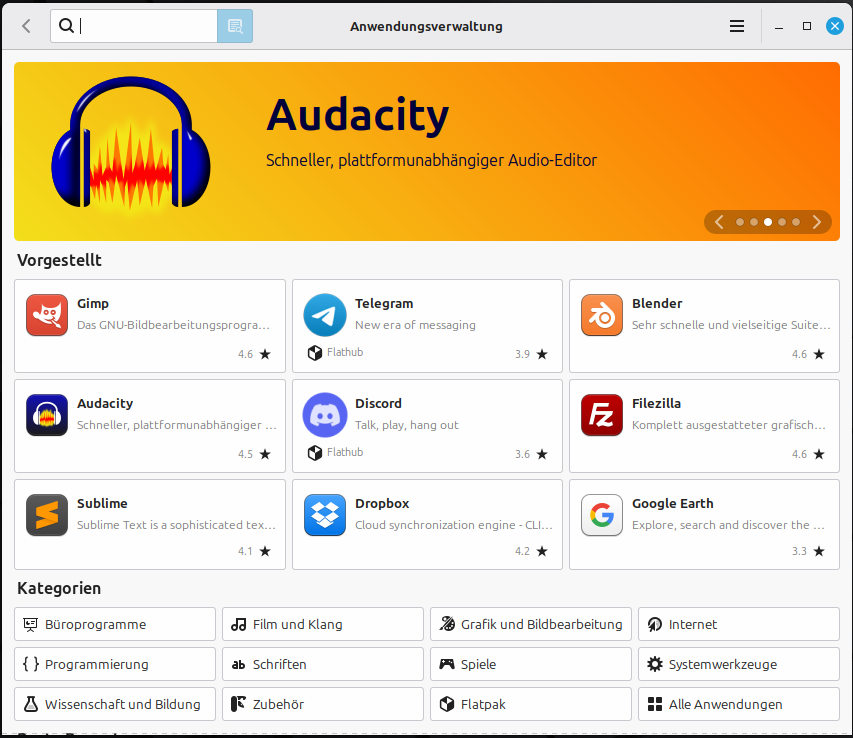Open Telegram app icon
Viewport: 853px width, 738px height.
(325, 315)
